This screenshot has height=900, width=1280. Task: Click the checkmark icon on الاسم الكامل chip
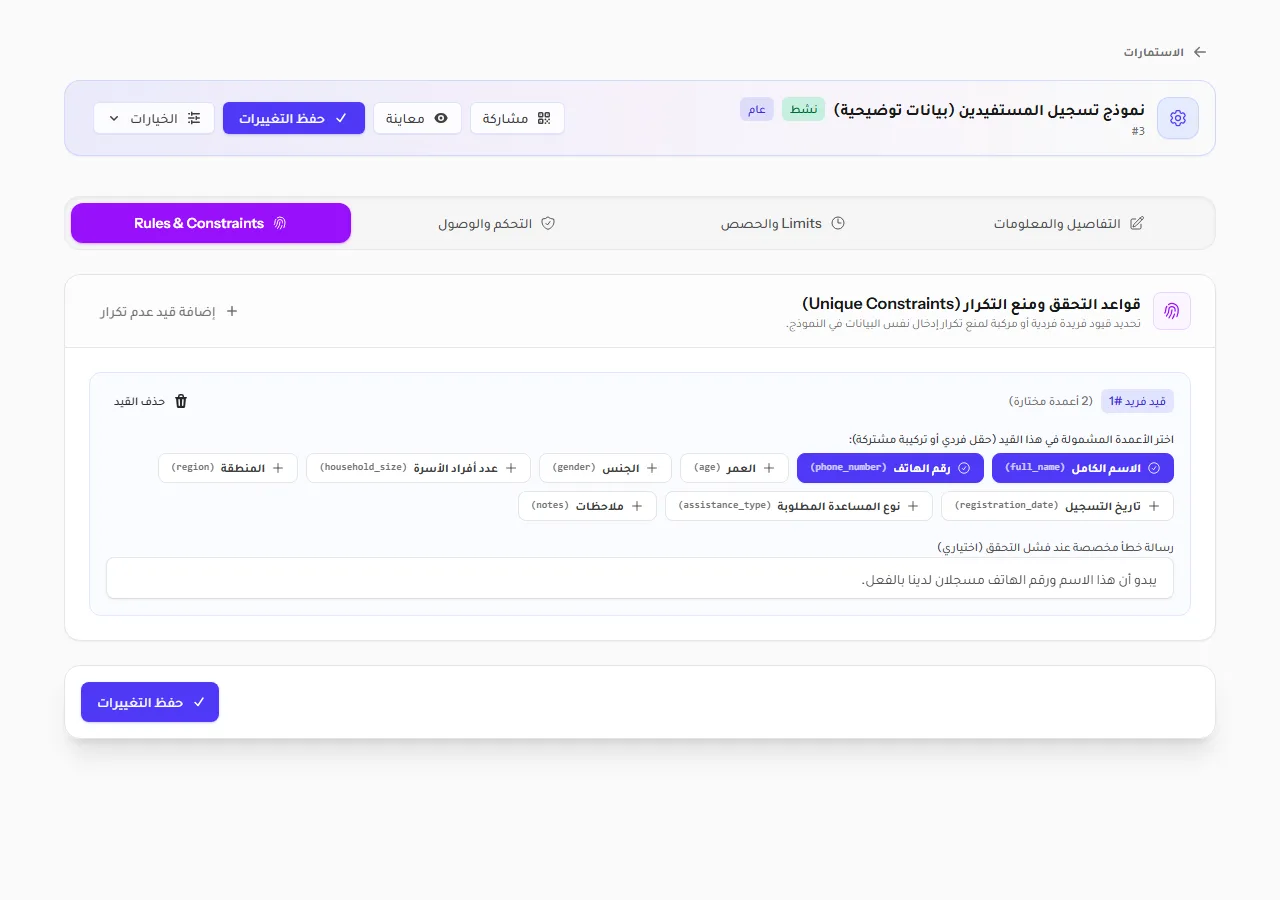click(x=1154, y=468)
